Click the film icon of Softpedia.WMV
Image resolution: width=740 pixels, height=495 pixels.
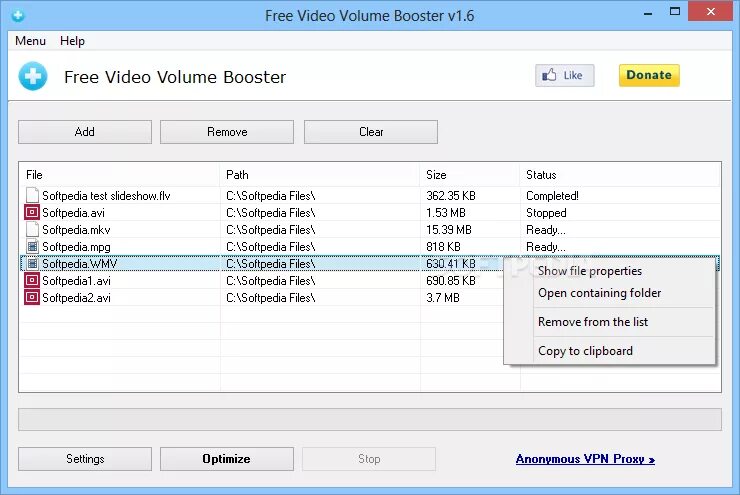pos(32,263)
